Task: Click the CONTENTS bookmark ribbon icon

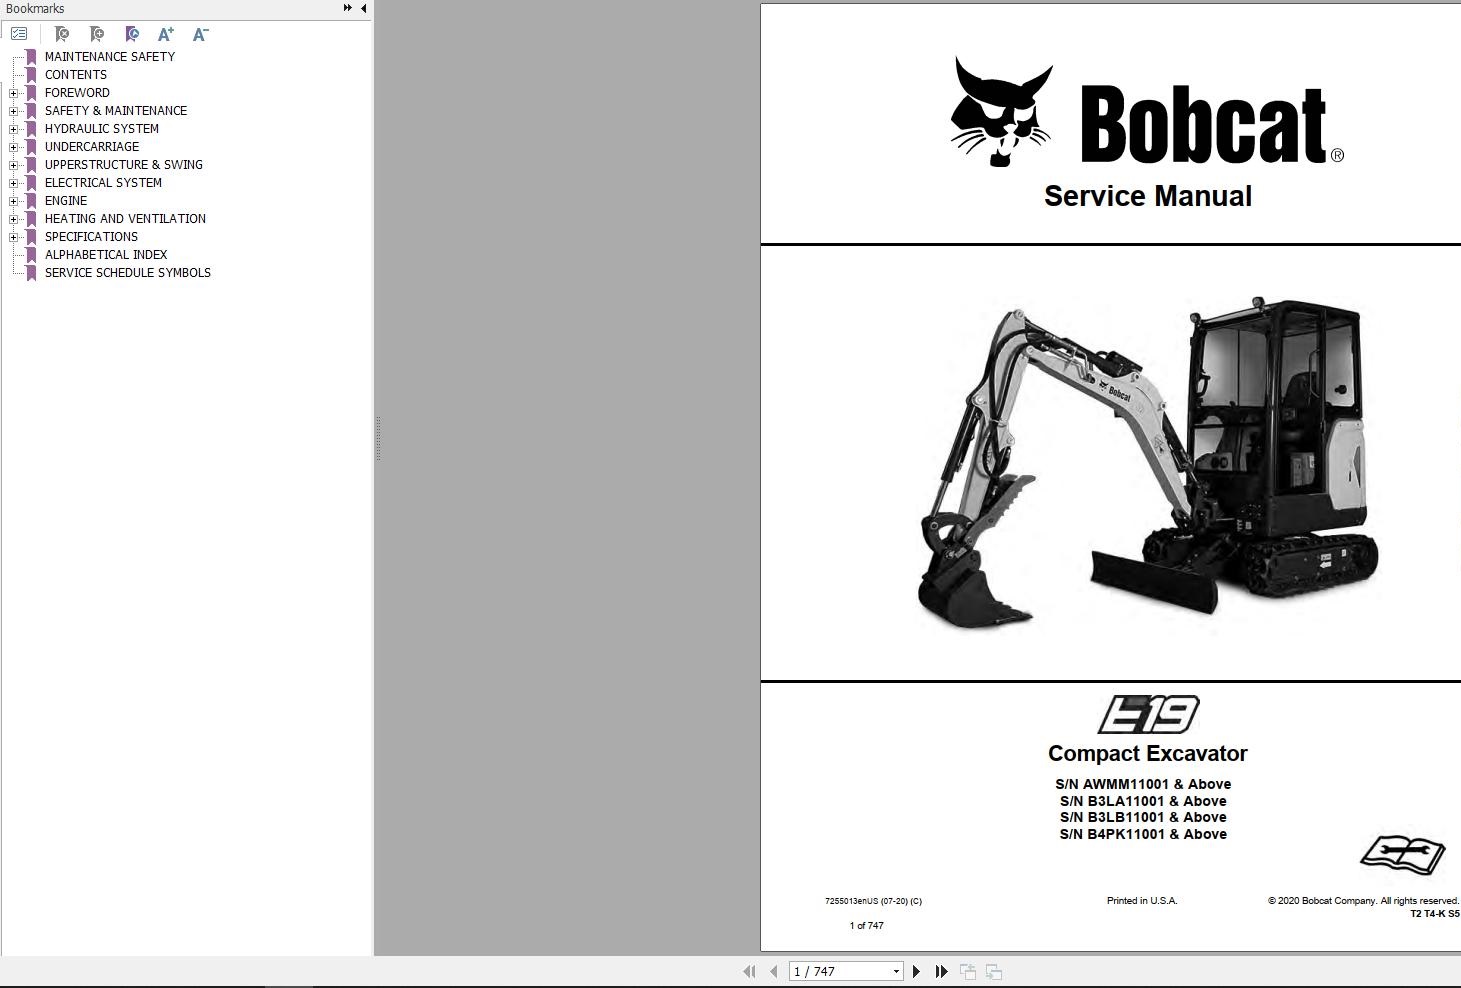Action: pyautogui.click(x=31, y=75)
